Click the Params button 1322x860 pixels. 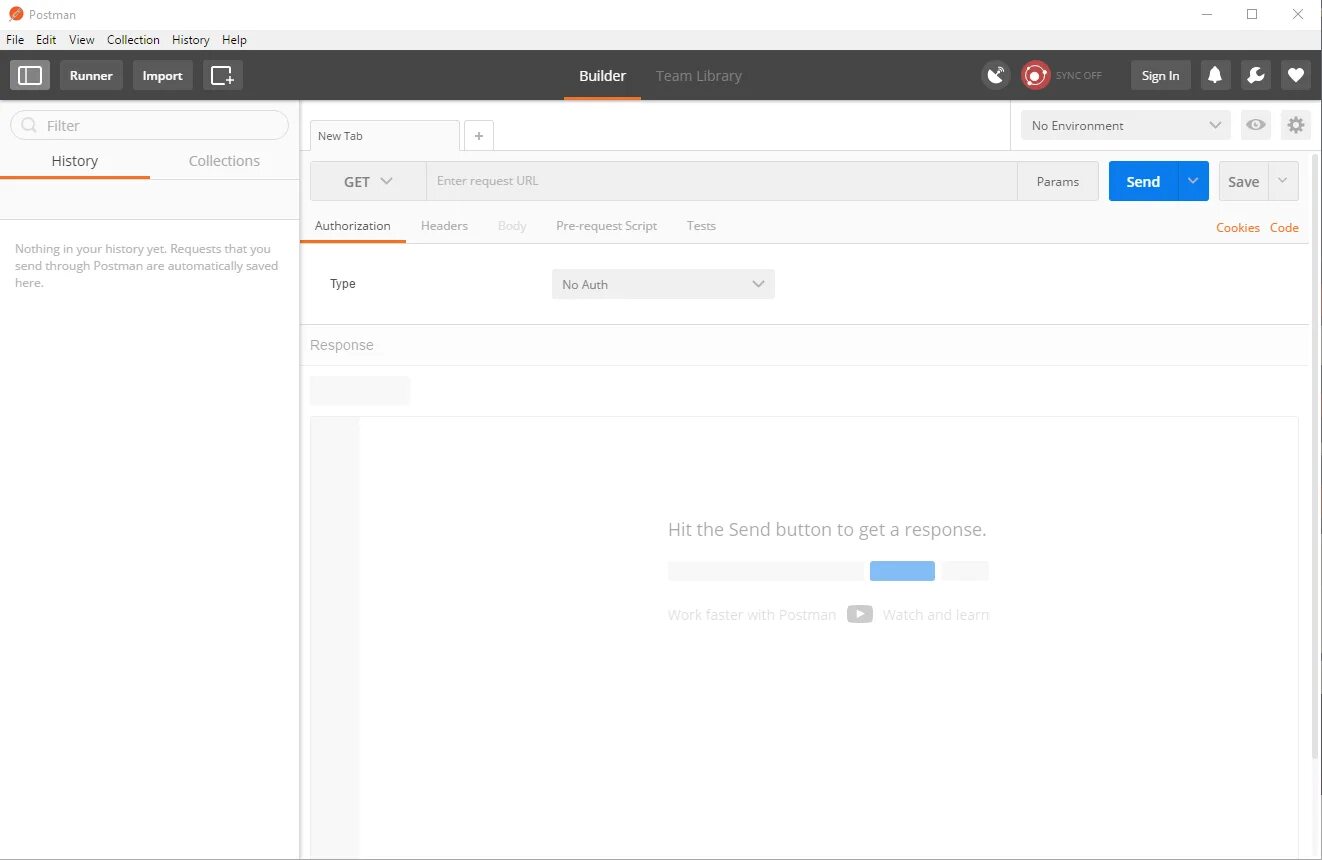click(x=1058, y=181)
